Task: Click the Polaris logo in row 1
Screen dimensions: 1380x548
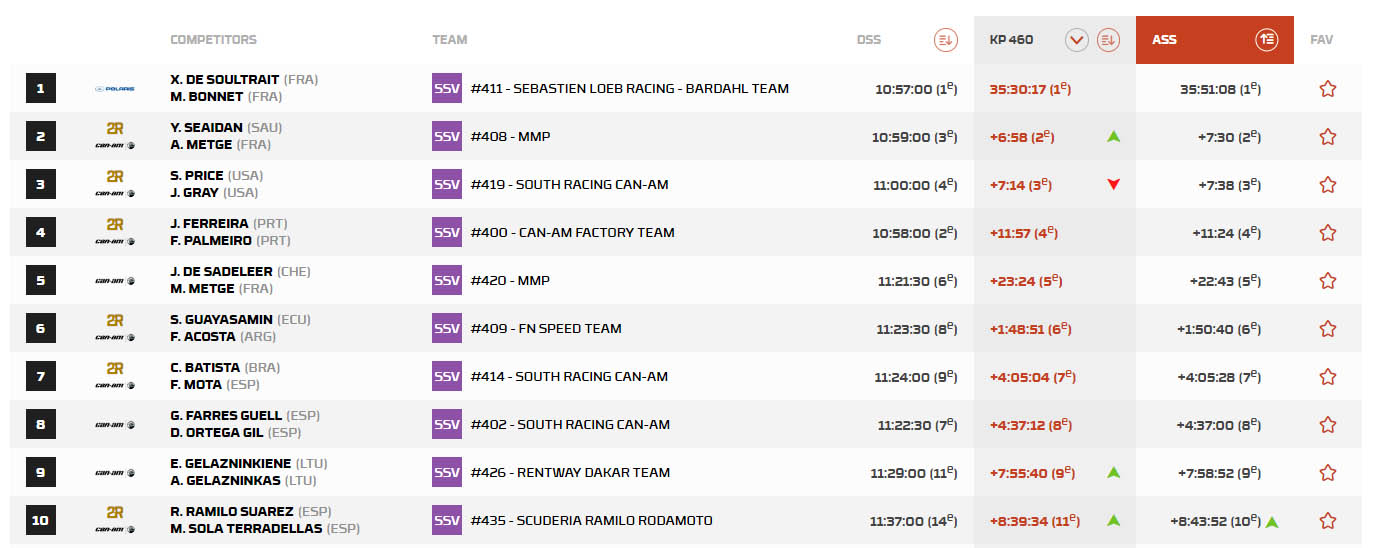Action: [115, 89]
